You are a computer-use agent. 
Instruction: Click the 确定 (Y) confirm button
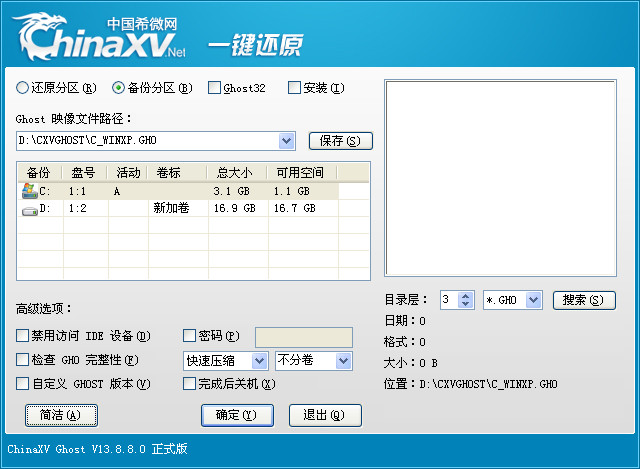pyautogui.click(x=237, y=416)
